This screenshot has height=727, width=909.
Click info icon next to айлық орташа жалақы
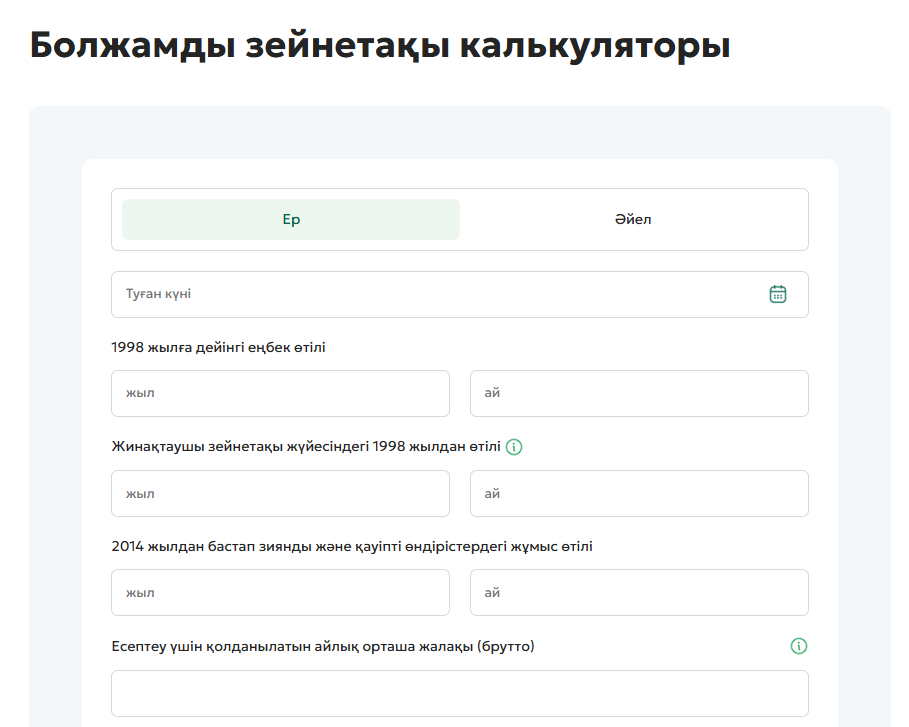click(798, 646)
